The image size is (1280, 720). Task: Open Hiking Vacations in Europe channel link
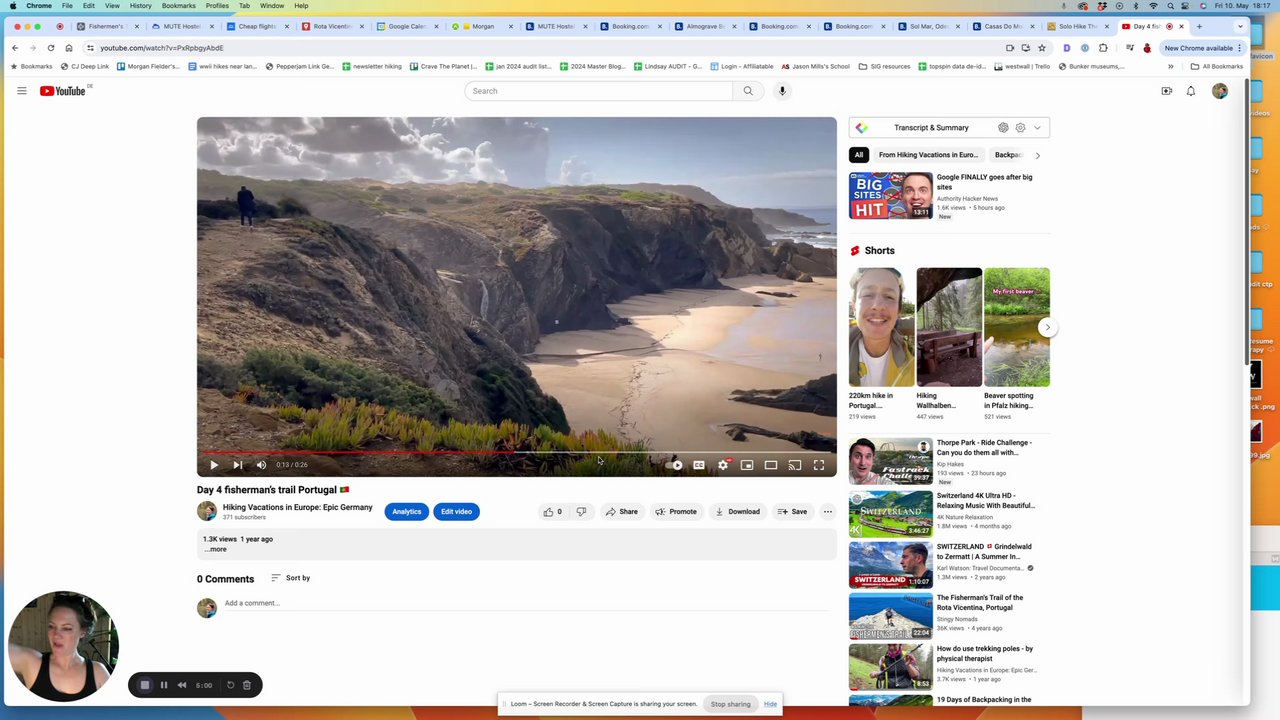tap(297, 508)
